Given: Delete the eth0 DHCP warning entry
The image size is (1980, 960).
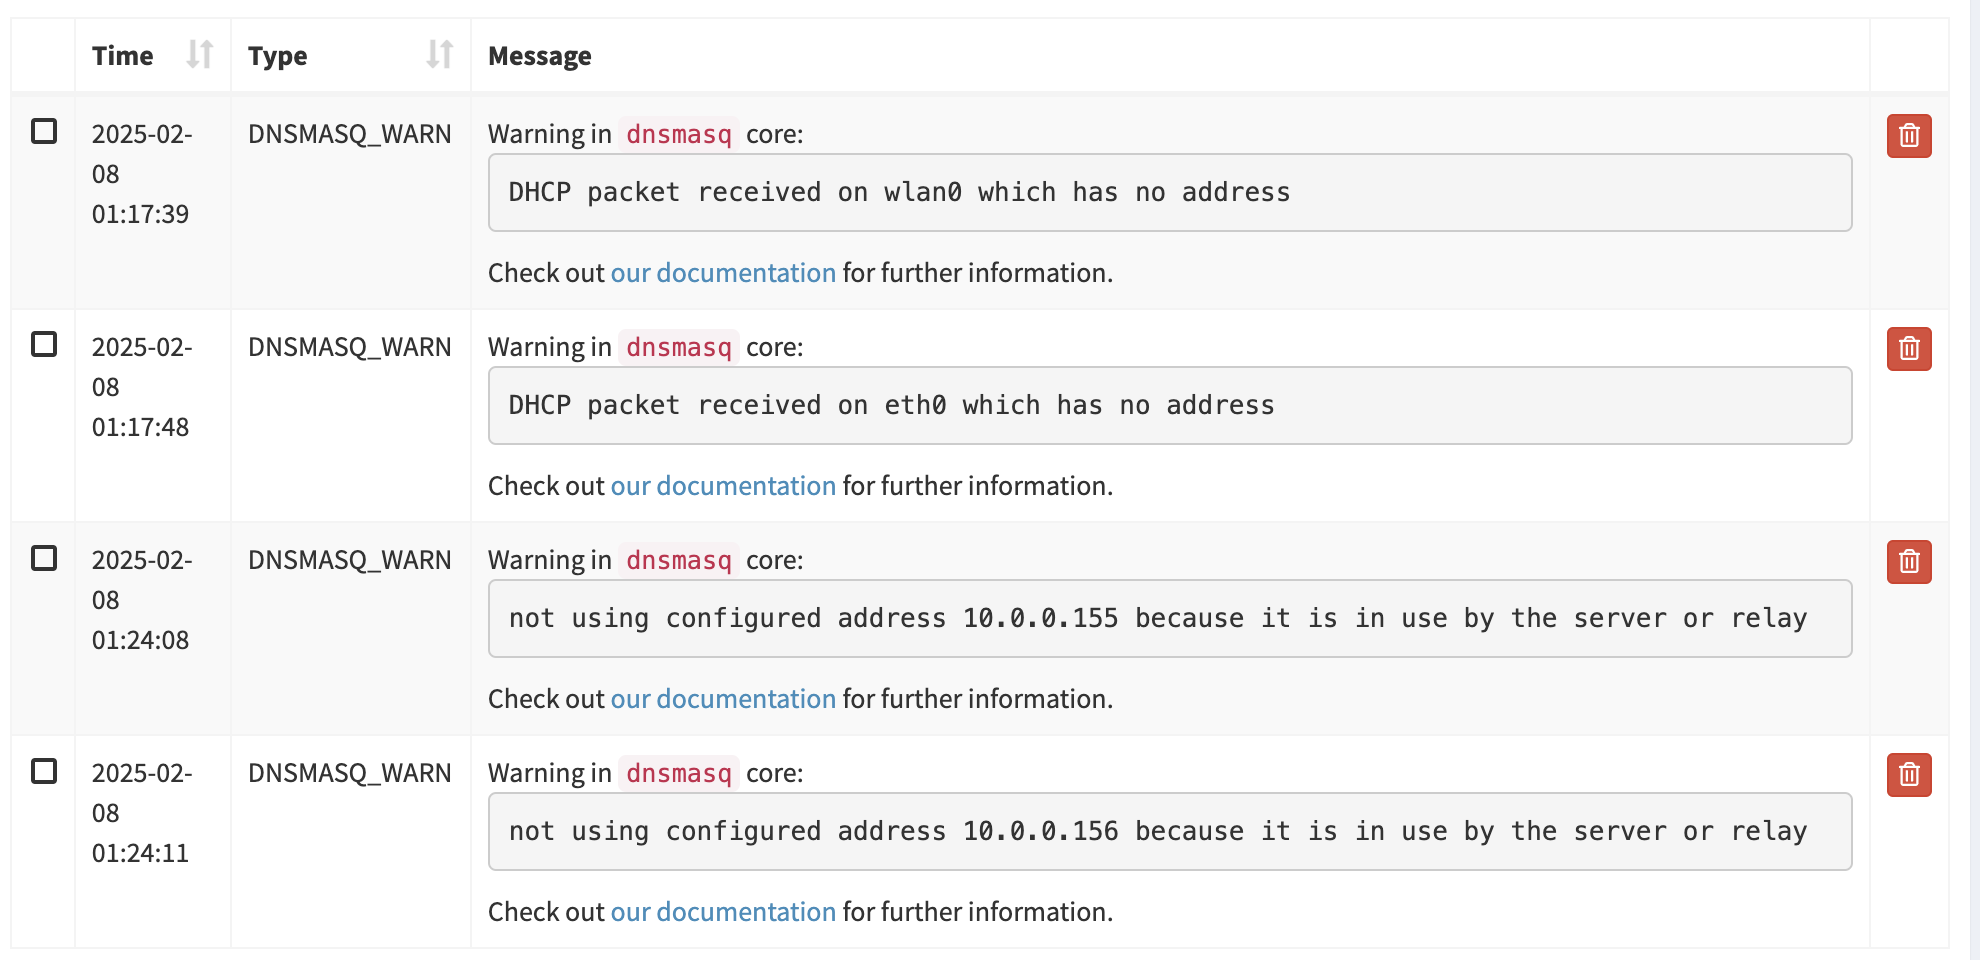Looking at the screenshot, I should 1909,349.
